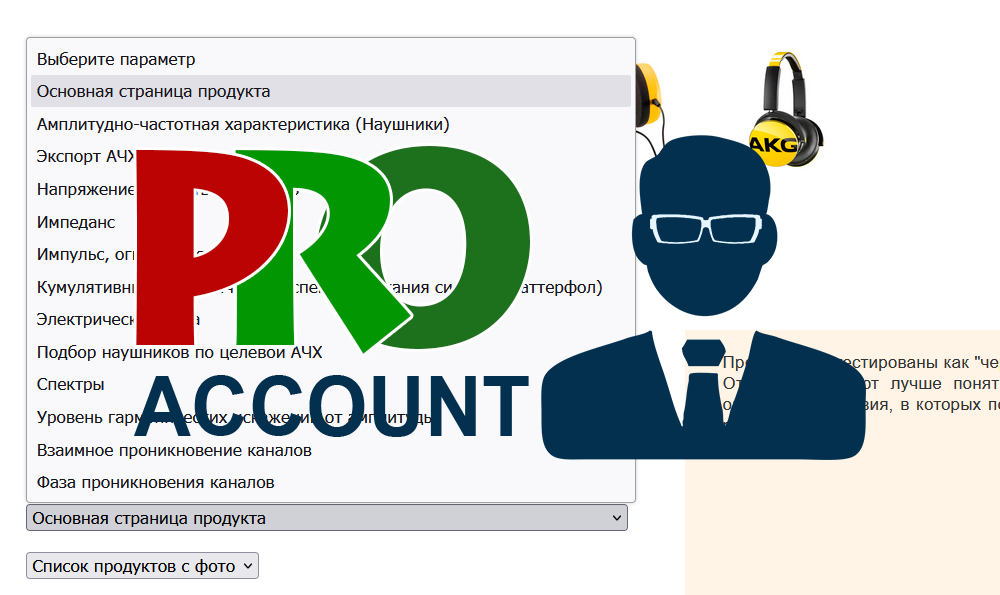Screen dimensions: 1000x595
Task: Expand the 'Список продуктов с фото' dropdown
Action: coord(142,566)
